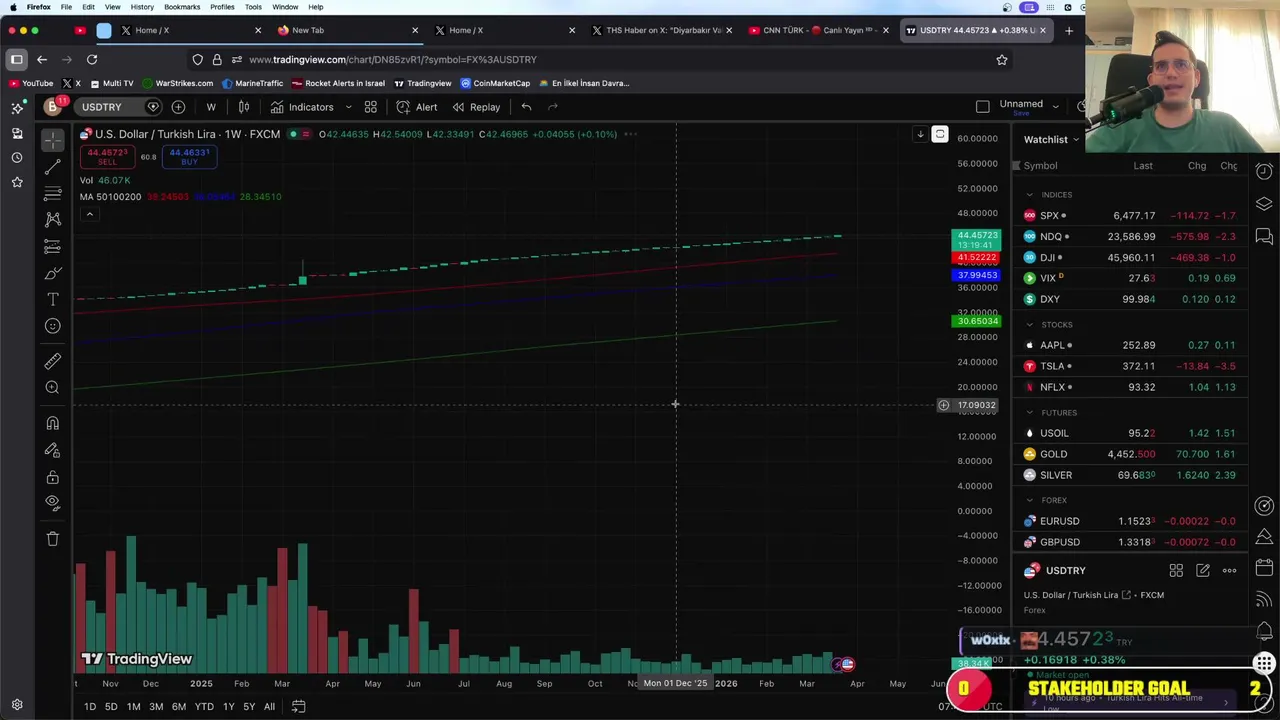1280x720 pixels.
Task: Open the W timeframe interval selector
Action: pos(211,107)
